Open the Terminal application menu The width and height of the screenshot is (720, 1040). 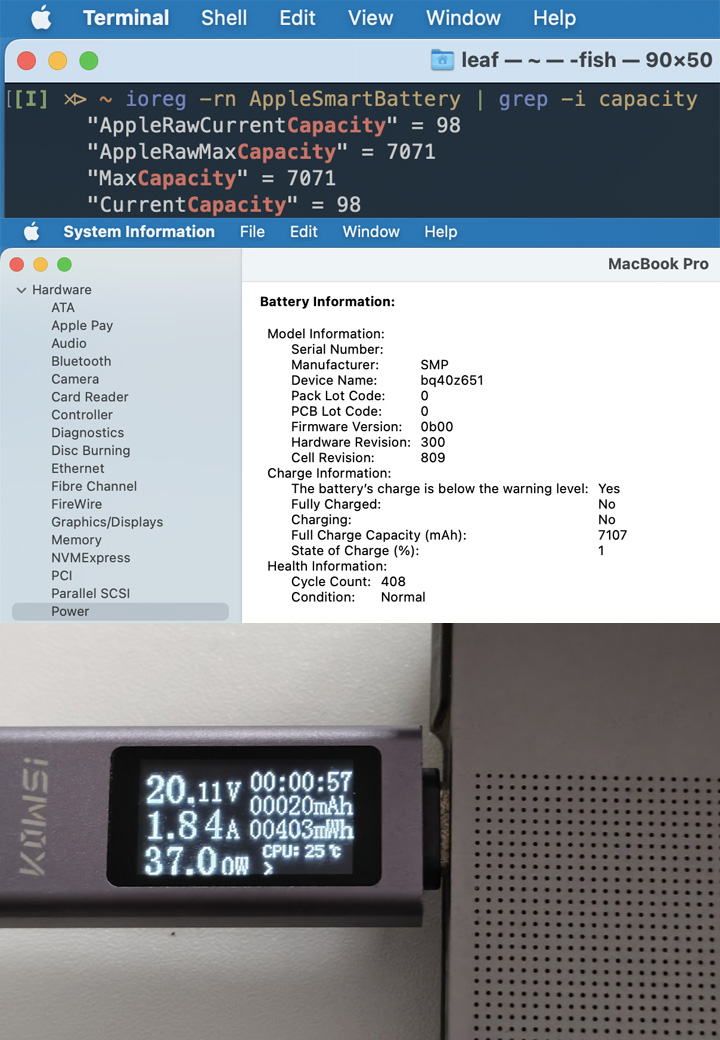[126, 18]
